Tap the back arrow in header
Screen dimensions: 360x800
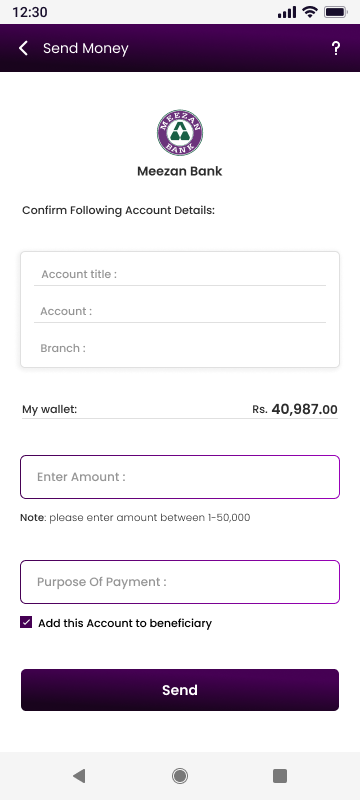(23, 48)
